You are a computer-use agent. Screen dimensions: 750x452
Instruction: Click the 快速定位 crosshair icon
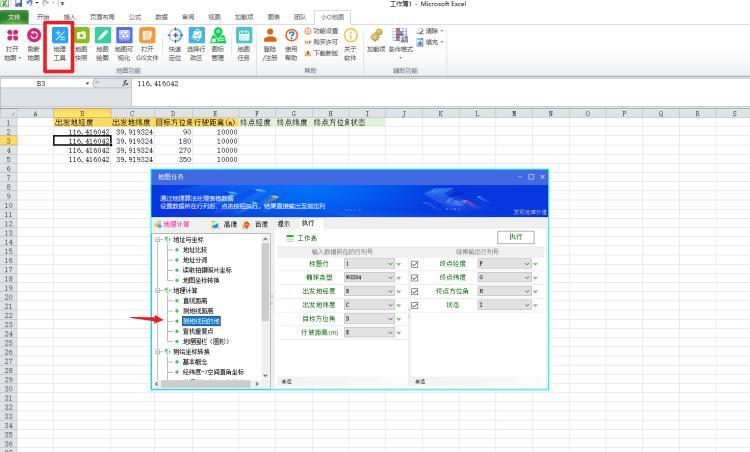175,46
